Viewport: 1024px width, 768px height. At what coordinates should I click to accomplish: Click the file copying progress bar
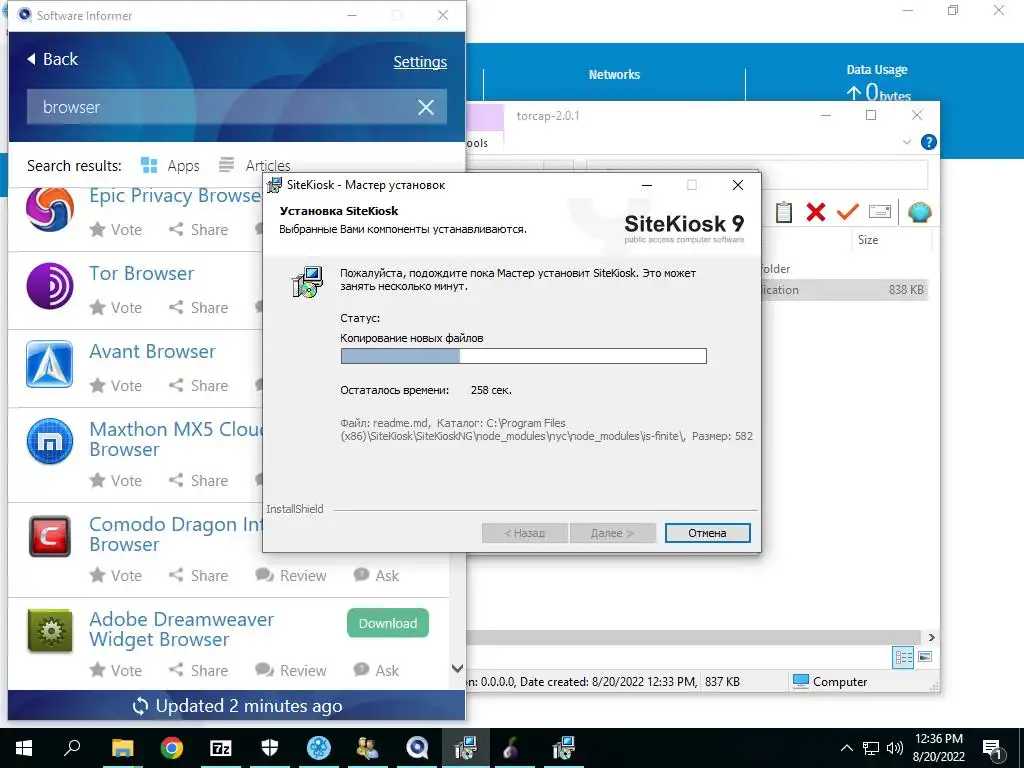[524, 356]
